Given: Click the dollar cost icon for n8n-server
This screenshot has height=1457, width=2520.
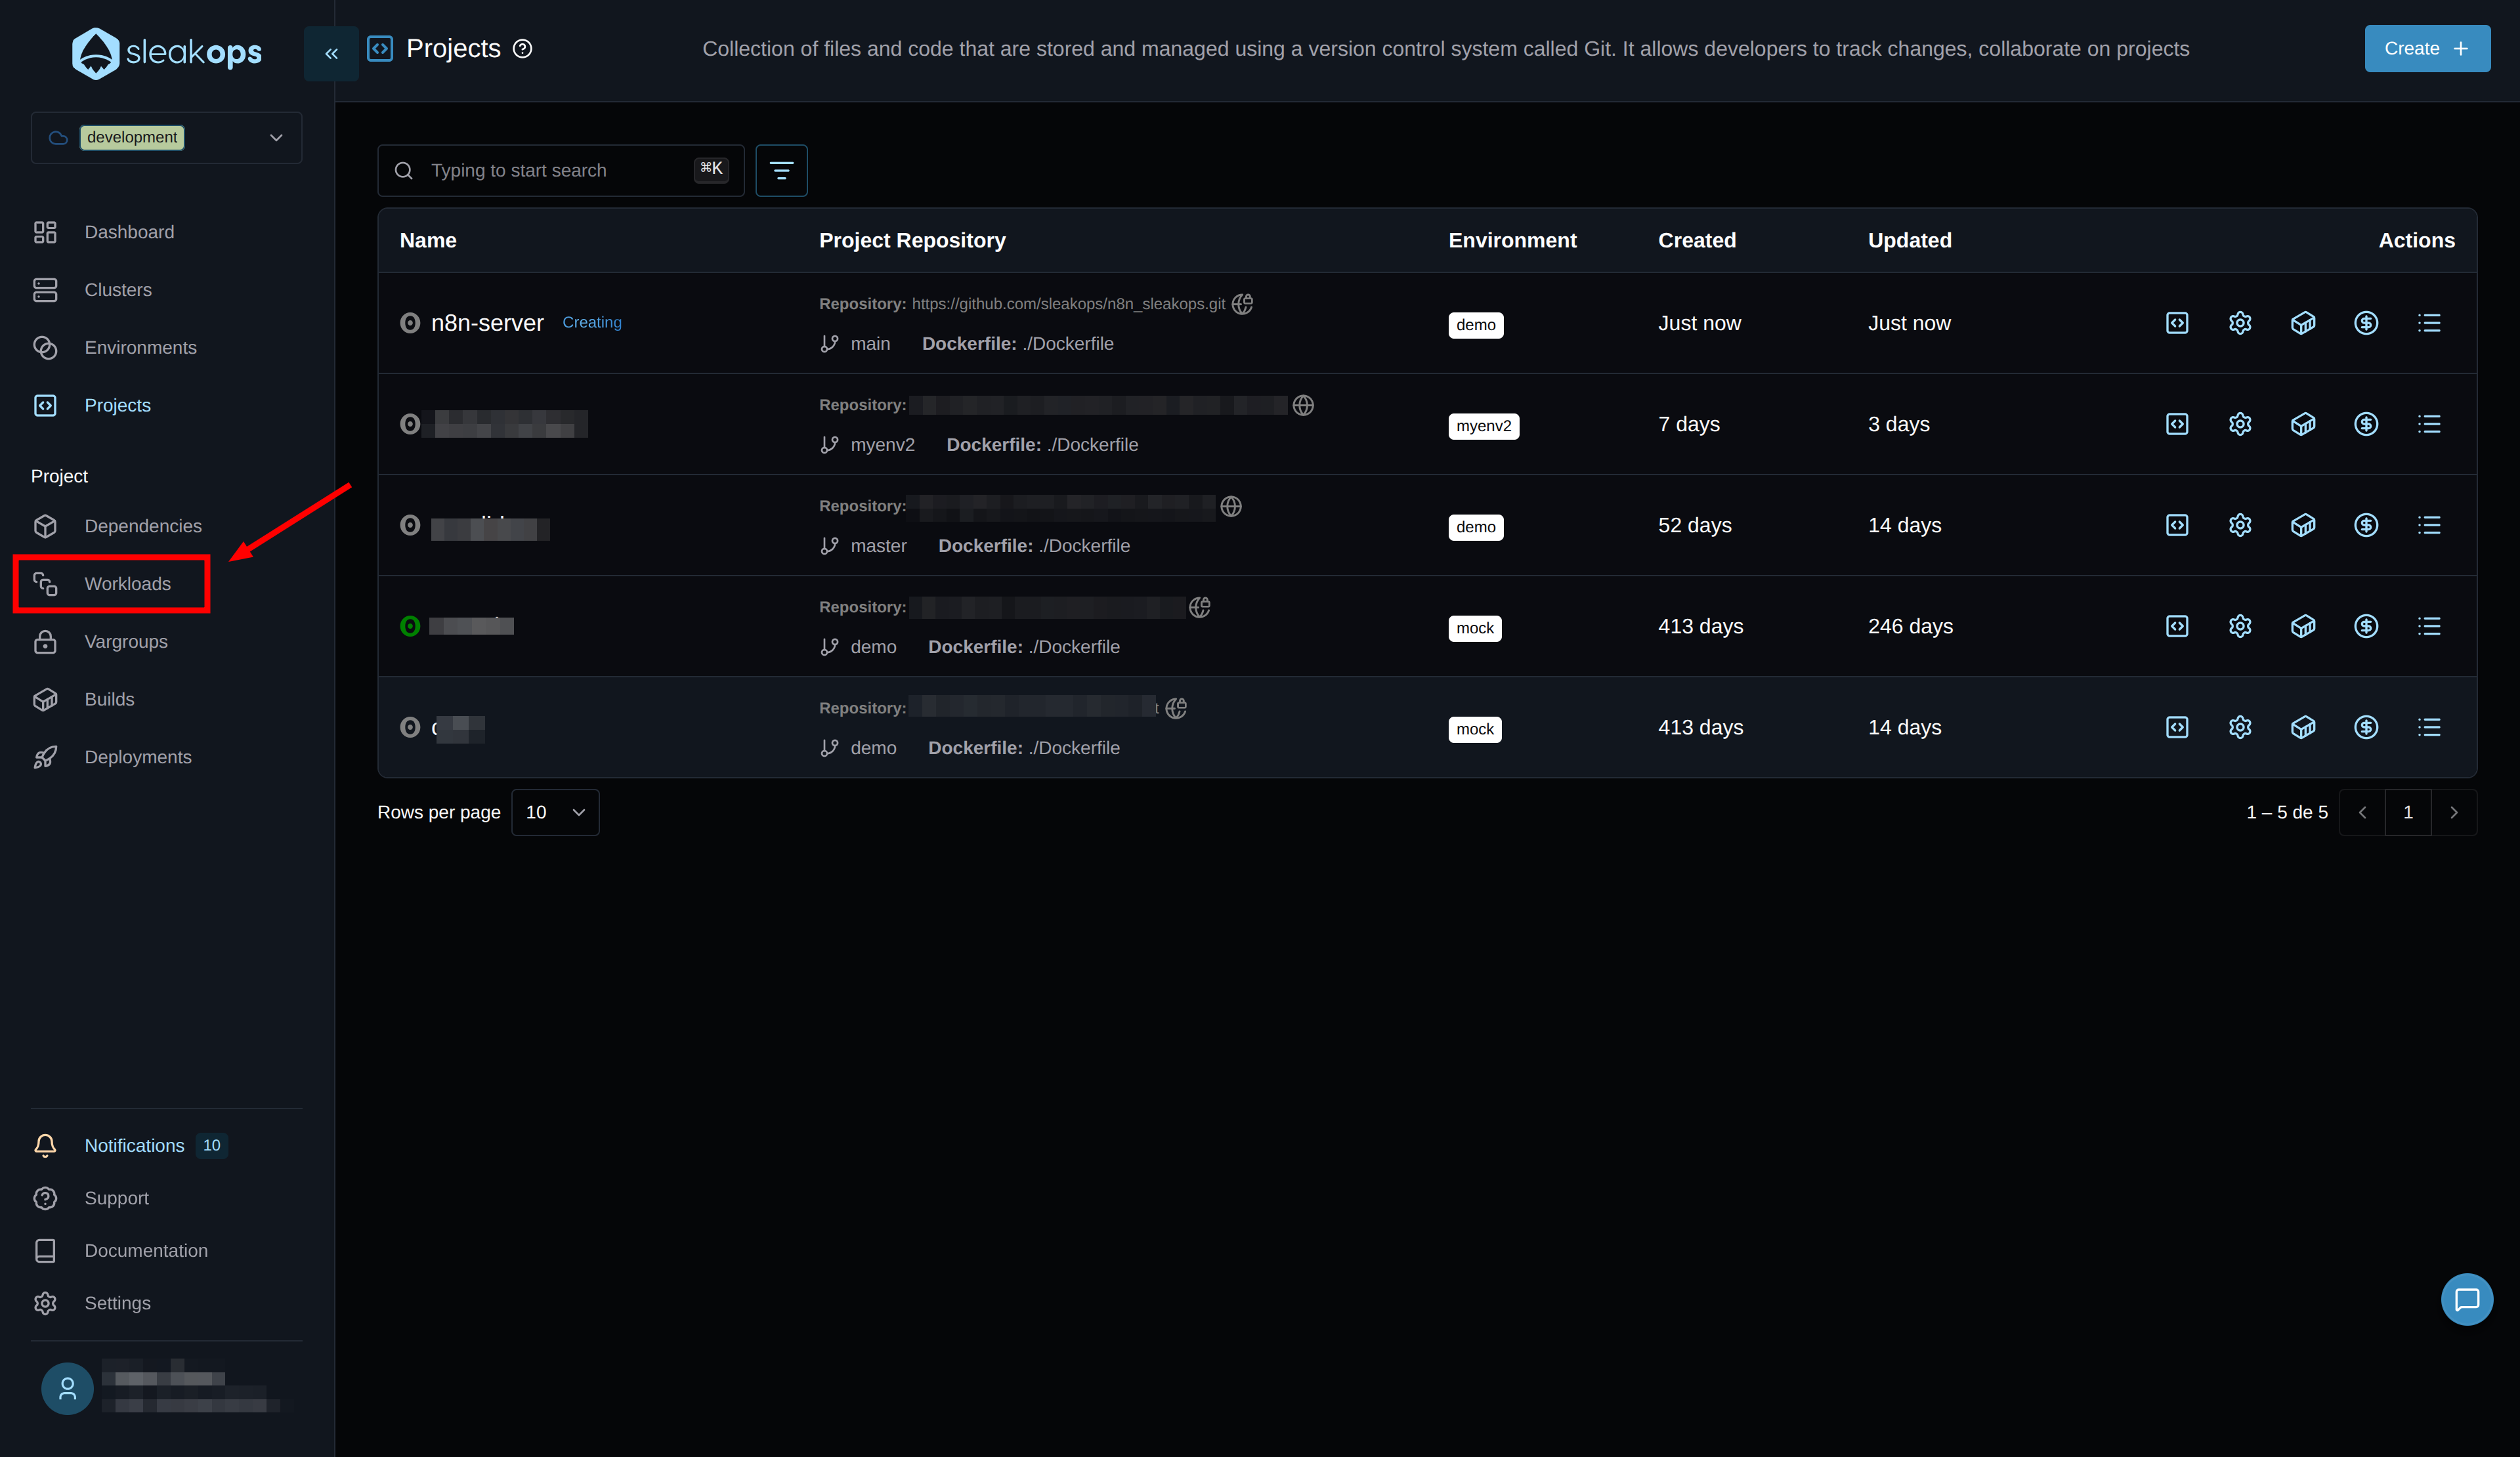Looking at the screenshot, I should click(x=2365, y=323).
